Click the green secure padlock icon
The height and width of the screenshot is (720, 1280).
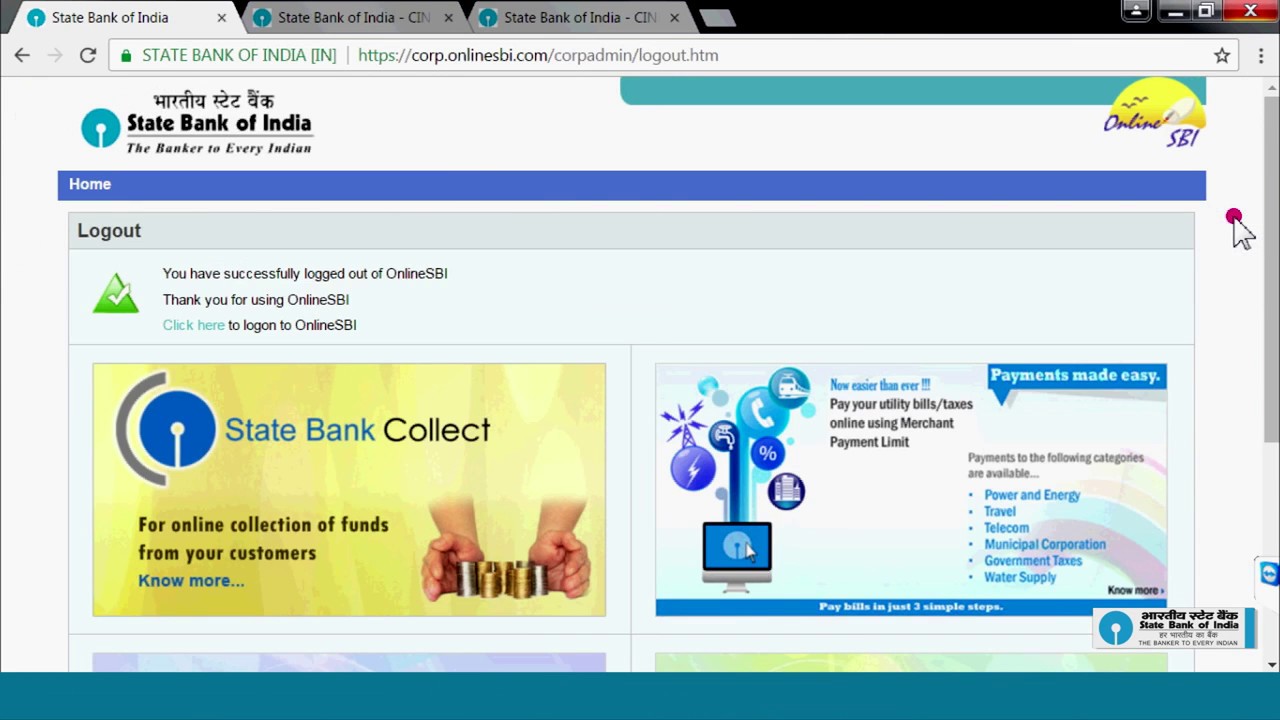pyautogui.click(x=125, y=56)
